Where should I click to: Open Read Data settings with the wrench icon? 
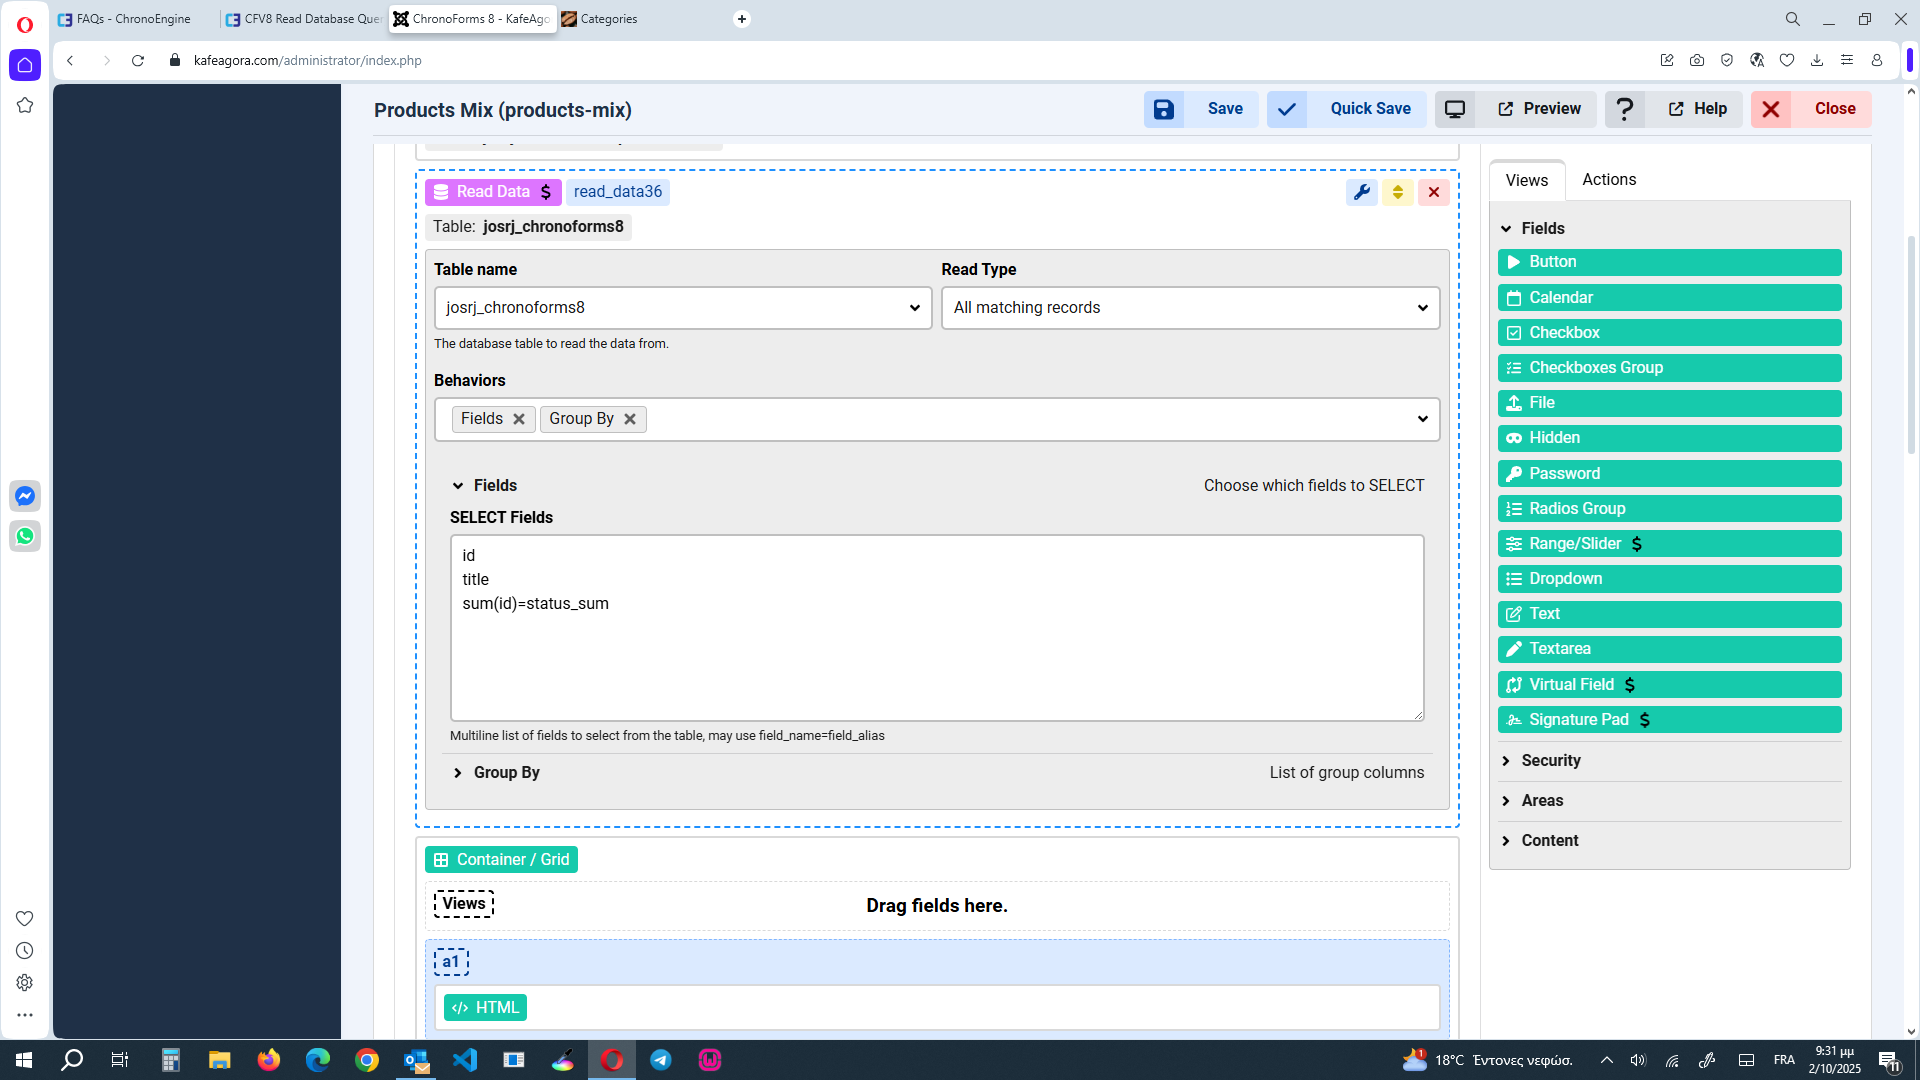click(1362, 192)
